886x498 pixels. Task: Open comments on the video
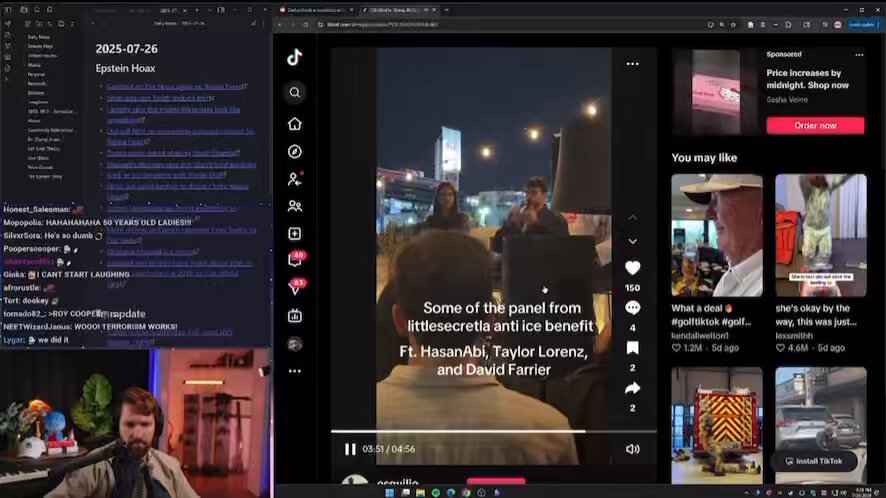(x=632, y=308)
